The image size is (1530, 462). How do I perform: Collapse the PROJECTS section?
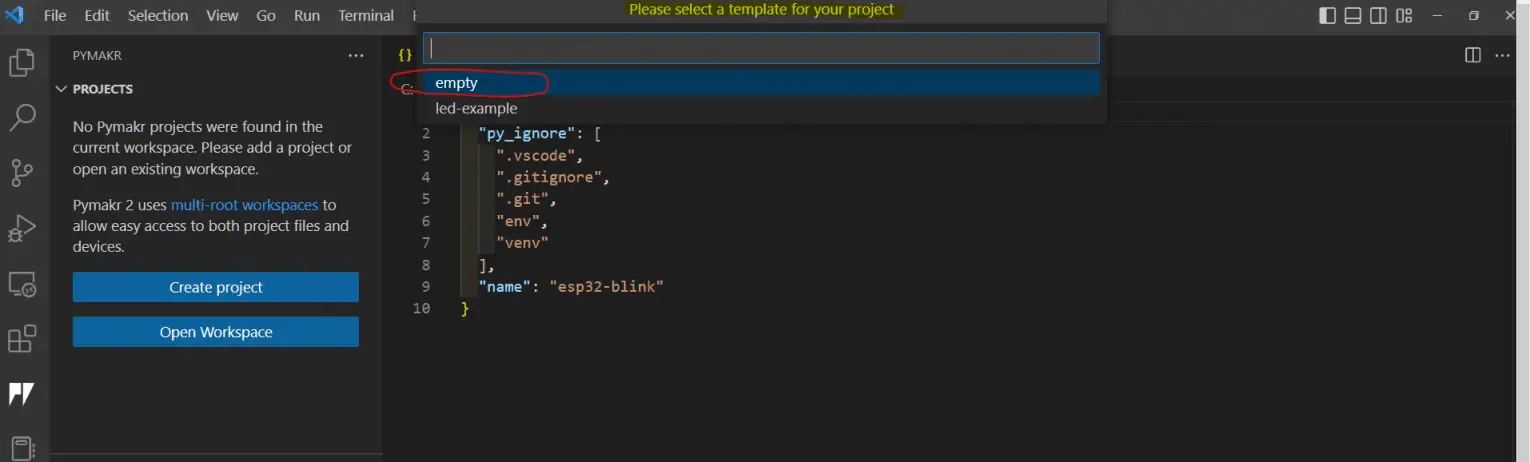tap(62, 89)
